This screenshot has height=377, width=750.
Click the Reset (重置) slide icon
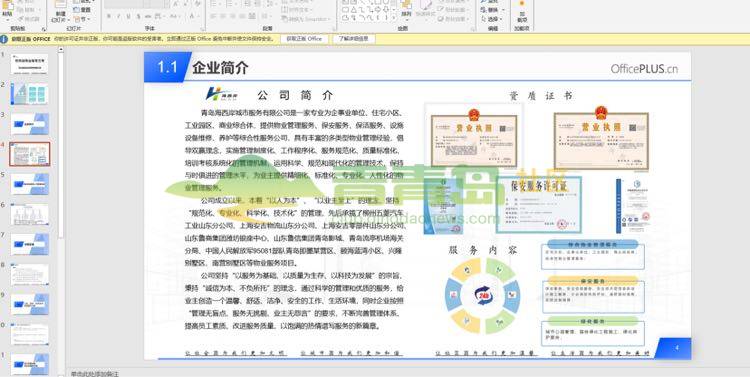[x=82, y=10]
